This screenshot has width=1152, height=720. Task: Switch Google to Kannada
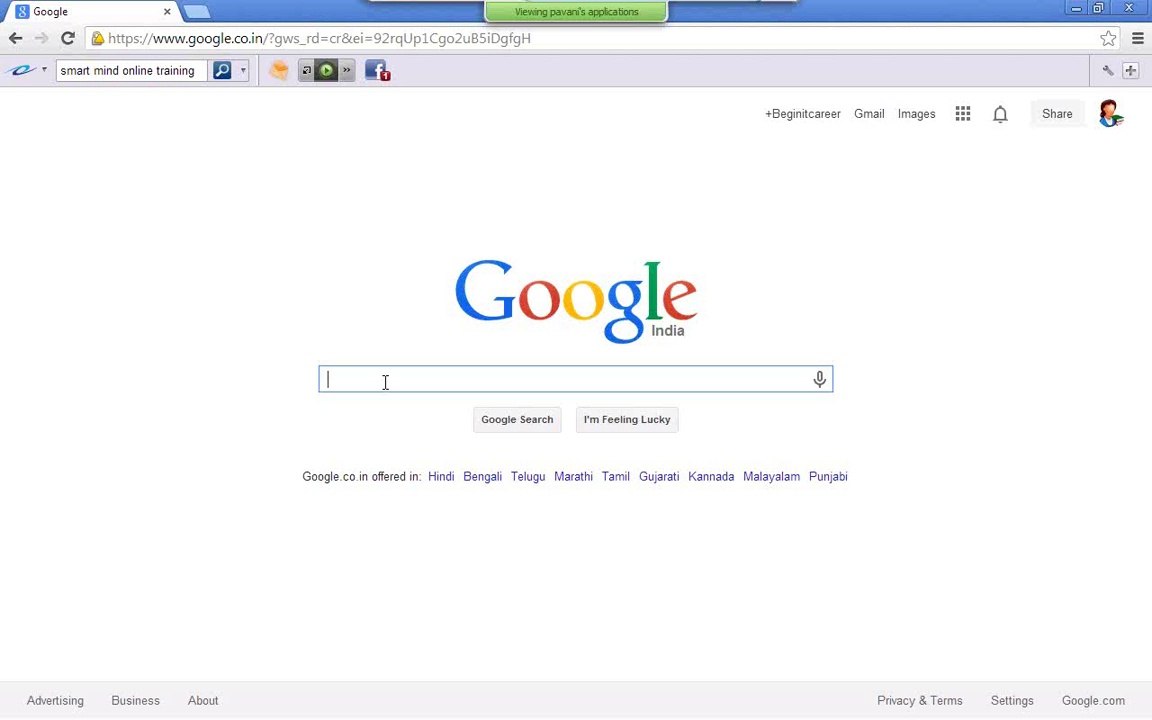point(711,477)
